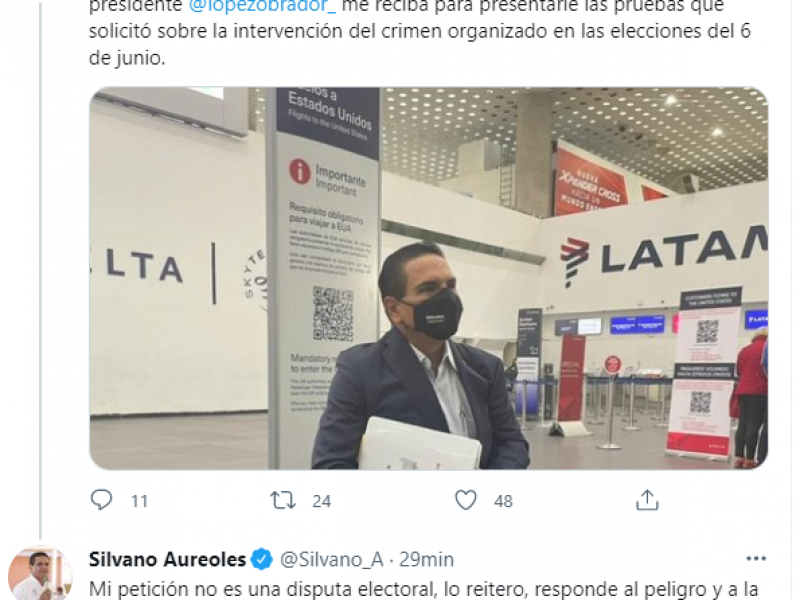Click the blue verified badge
This screenshot has height=600, width=800.
[x=262, y=559]
